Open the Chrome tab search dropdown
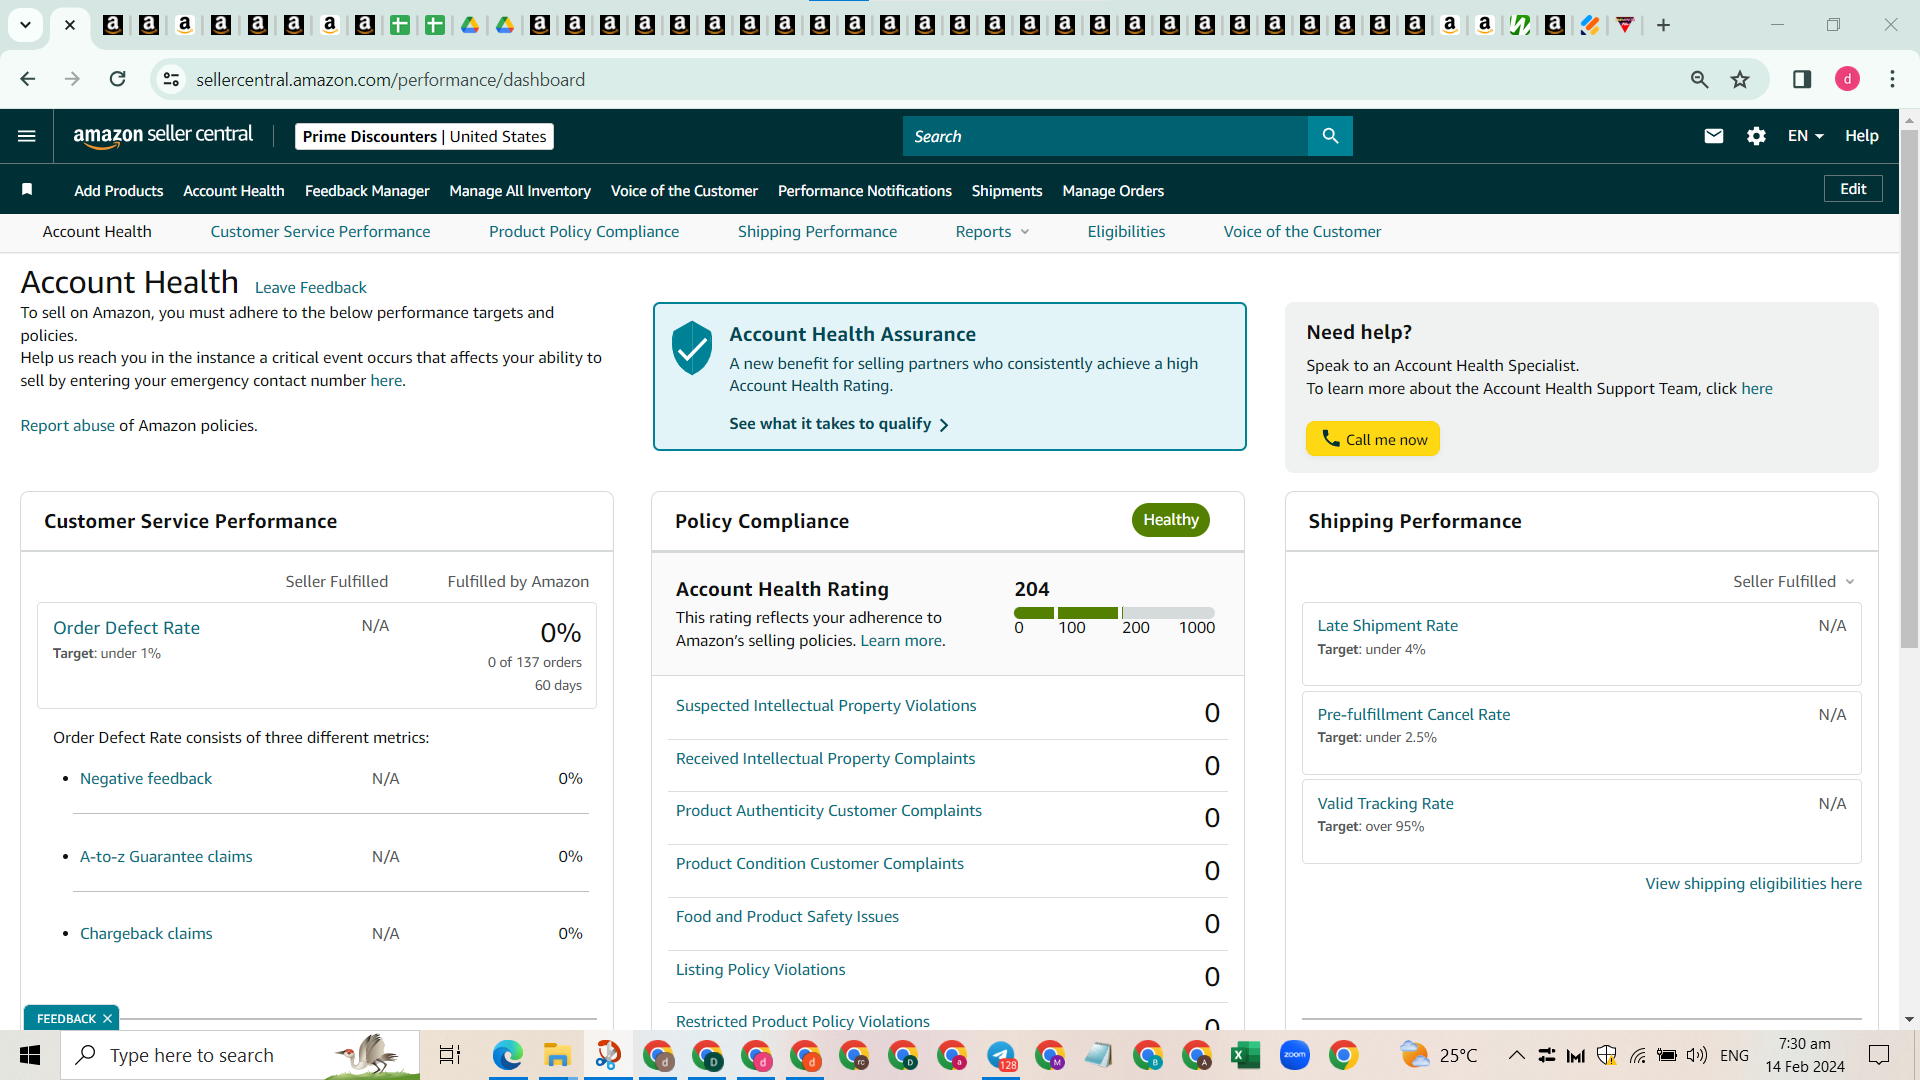1920x1080 pixels. (x=26, y=25)
